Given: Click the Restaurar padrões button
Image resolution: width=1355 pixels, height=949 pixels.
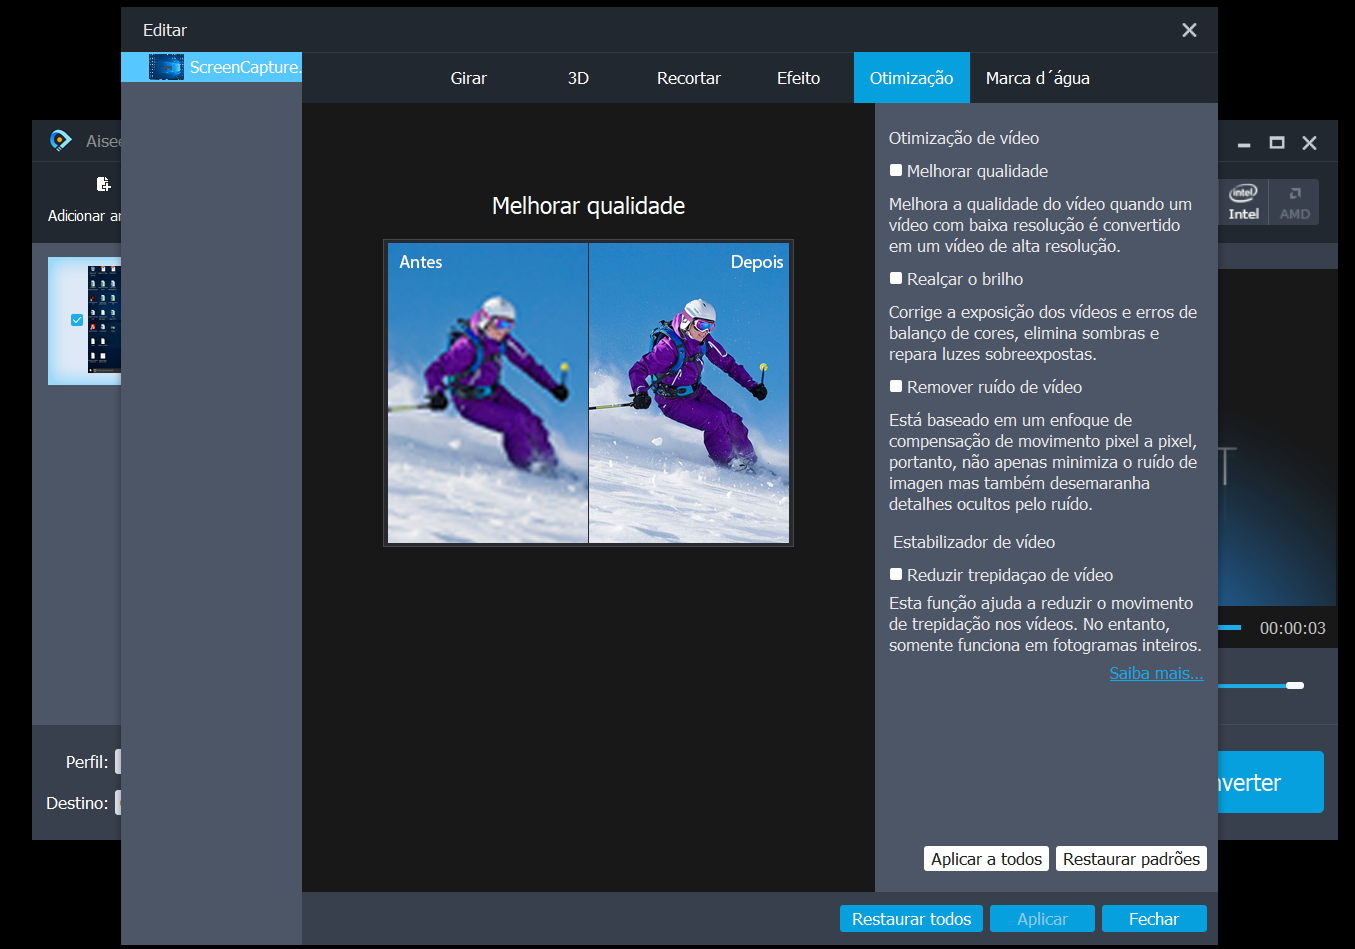Looking at the screenshot, I should [x=1131, y=859].
